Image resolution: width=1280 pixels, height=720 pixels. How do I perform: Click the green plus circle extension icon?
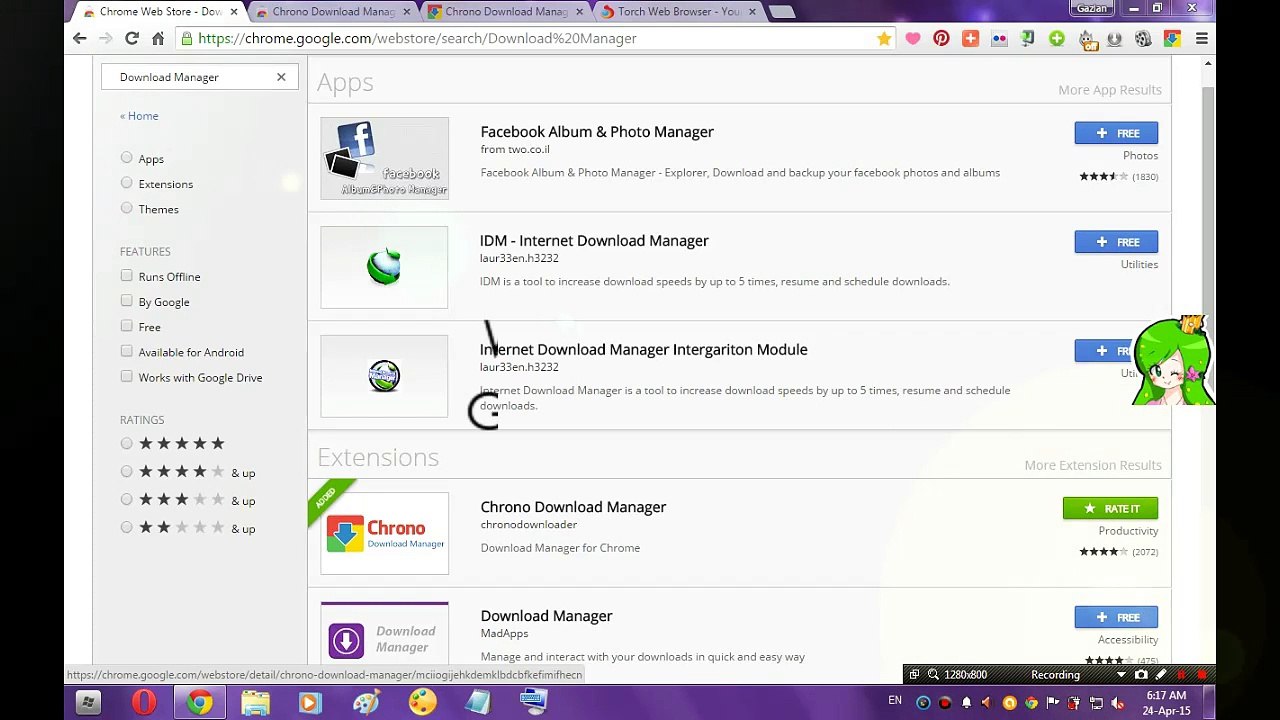point(1057,38)
